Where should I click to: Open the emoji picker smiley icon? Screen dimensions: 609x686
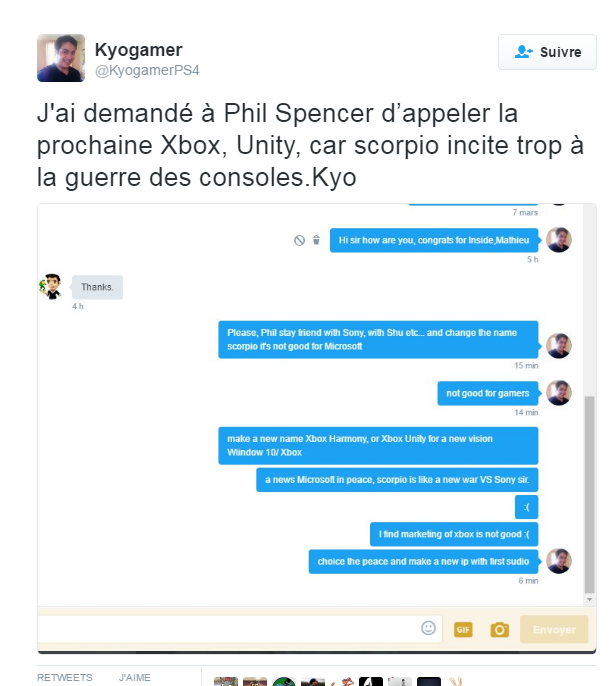428,628
